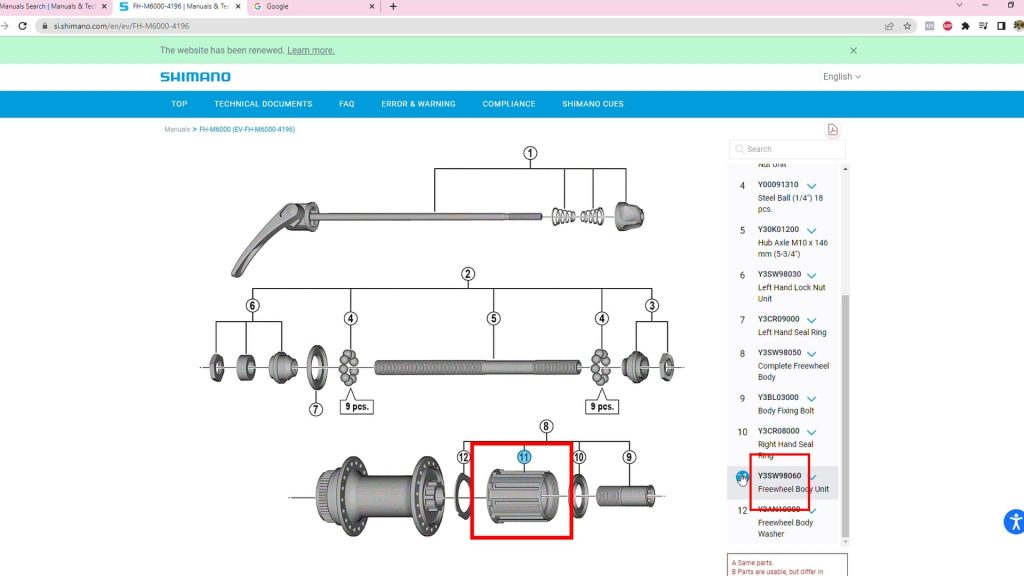Close the Manuals Search tab
This screenshot has height=576, width=1024.
(104, 7)
